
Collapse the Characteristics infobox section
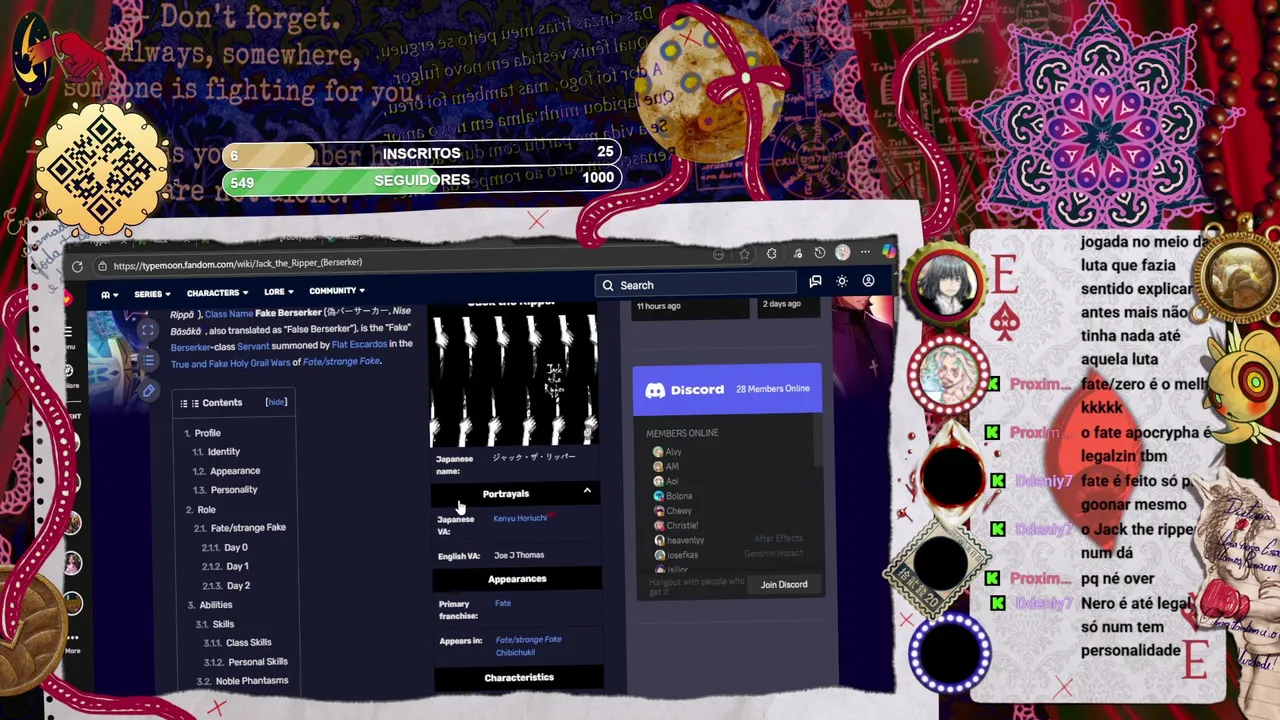coord(518,678)
